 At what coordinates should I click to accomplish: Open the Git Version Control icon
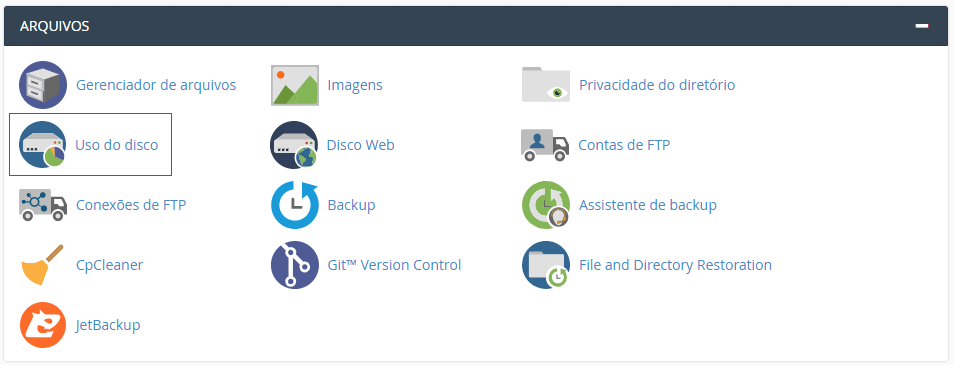(294, 265)
